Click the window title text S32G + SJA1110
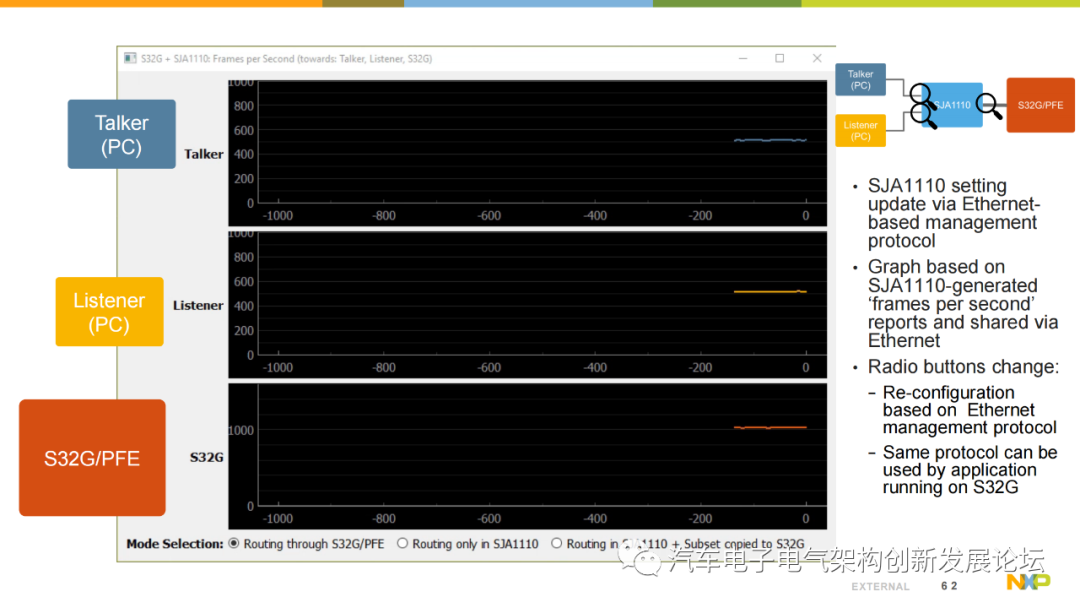Viewport: 1080px width, 608px height. [x=287, y=59]
